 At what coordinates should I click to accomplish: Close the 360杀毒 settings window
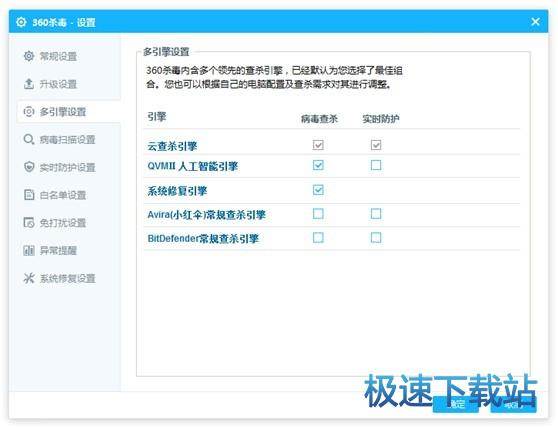(x=535, y=22)
